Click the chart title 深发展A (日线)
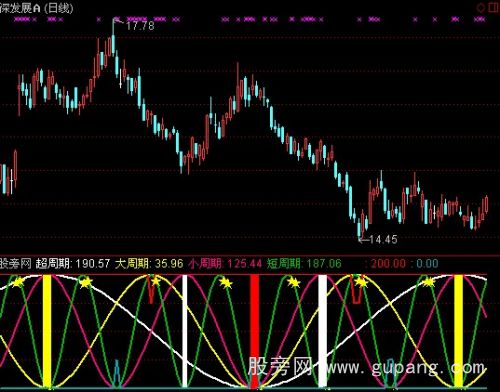 [x=37, y=8]
